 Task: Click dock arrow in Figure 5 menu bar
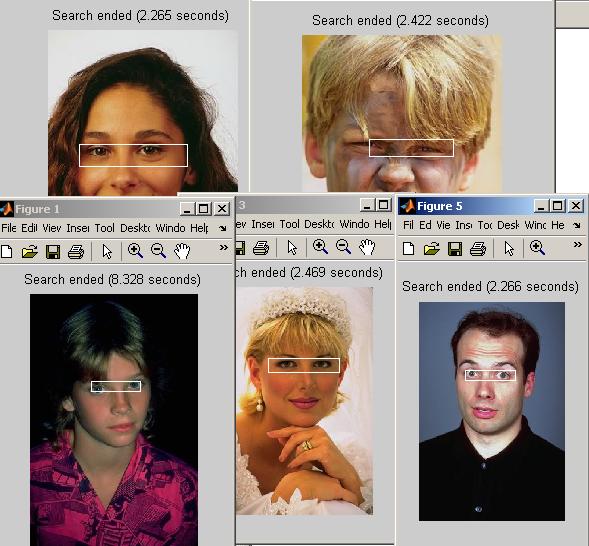coord(577,225)
